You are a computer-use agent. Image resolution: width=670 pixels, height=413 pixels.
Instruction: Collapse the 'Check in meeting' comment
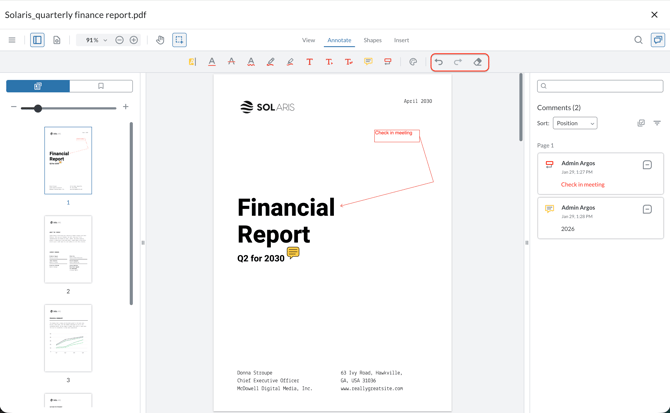point(647,165)
